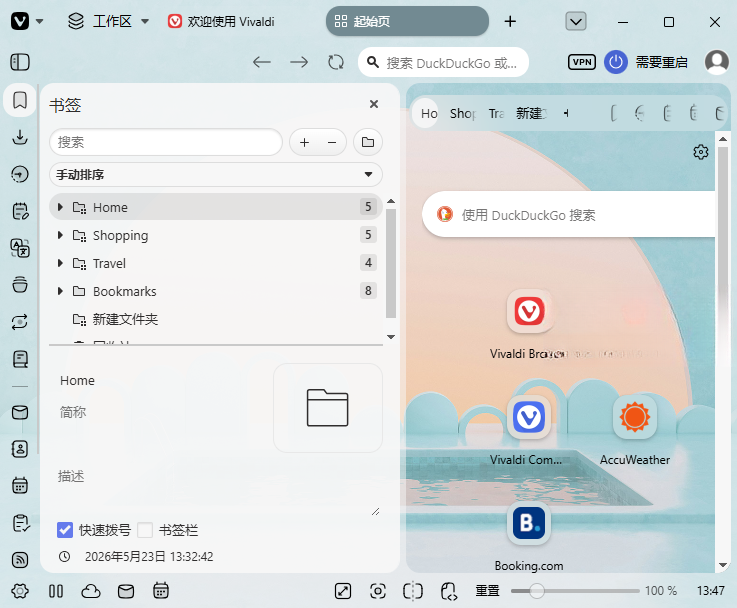Open the Downloads panel icon
The height and width of the screenshot is (608, 737).
pyautogui.click(x=20, y=137)
